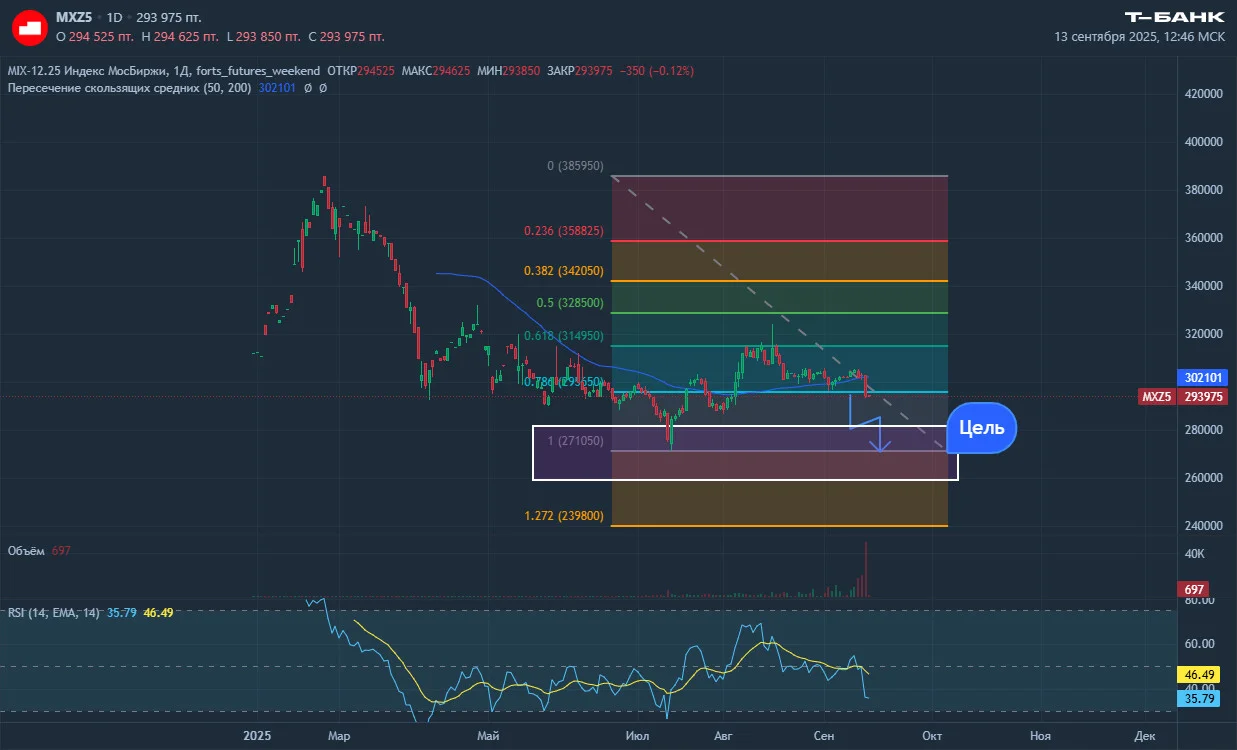Screen dimensions: 1237x750
Task: Click the ОТКР294525 value in the legend
Action: (360, 71)
